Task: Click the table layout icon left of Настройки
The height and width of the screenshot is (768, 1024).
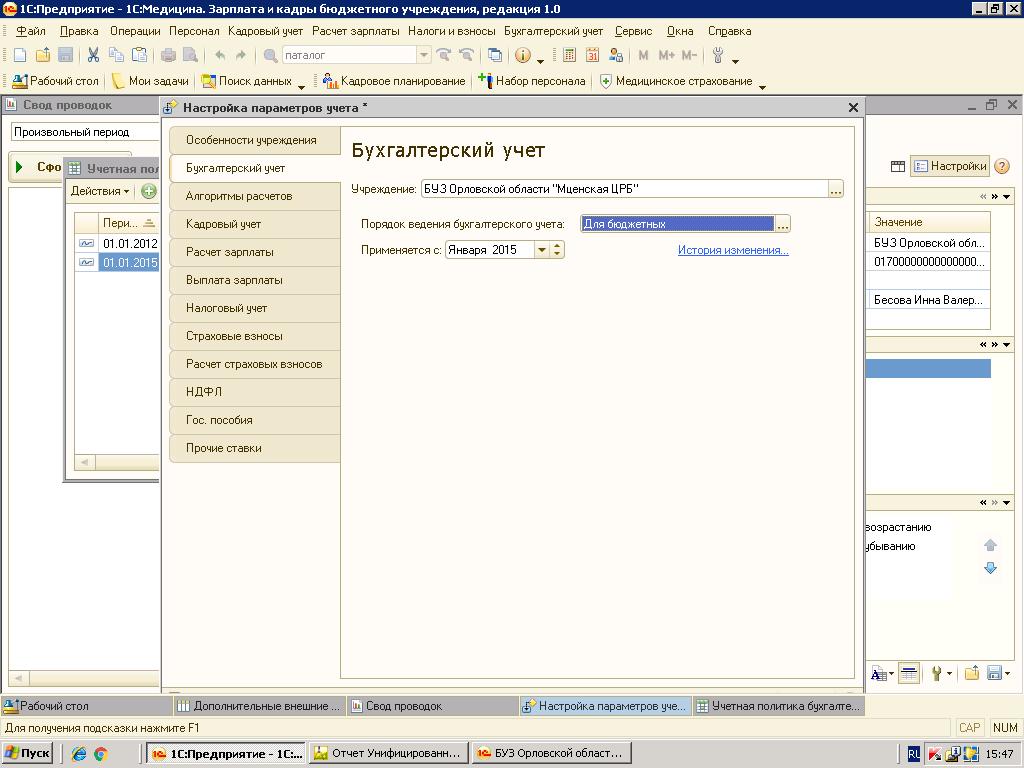Action: [898, 167]
